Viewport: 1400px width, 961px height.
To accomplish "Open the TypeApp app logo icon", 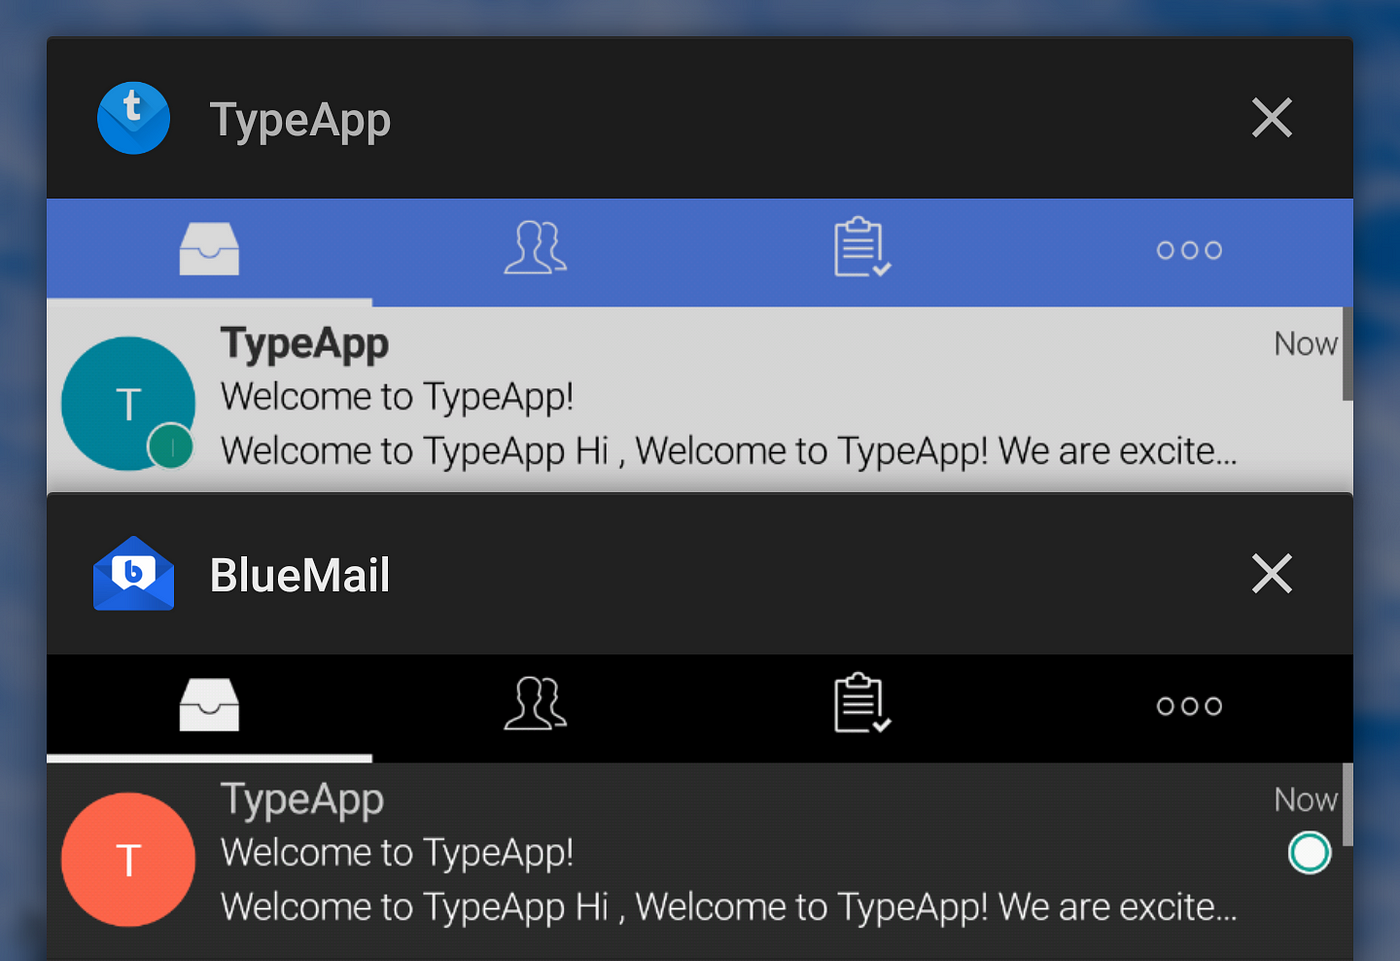I will 133,118.
